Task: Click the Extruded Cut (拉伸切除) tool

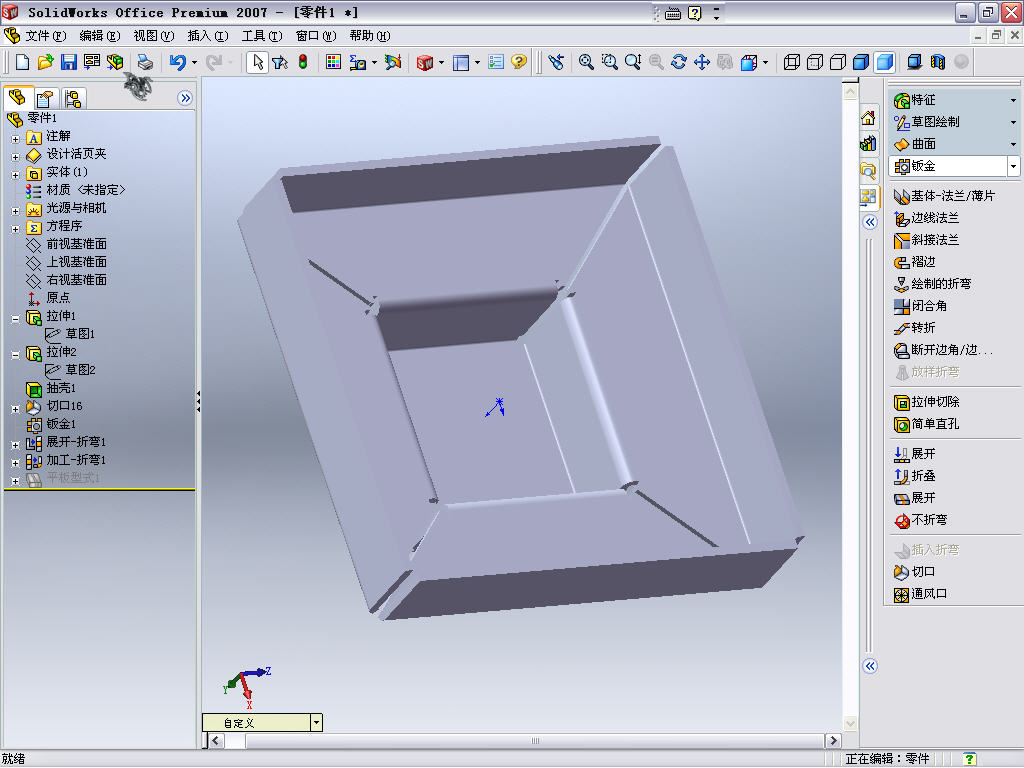Action: (x=926, y=402)
